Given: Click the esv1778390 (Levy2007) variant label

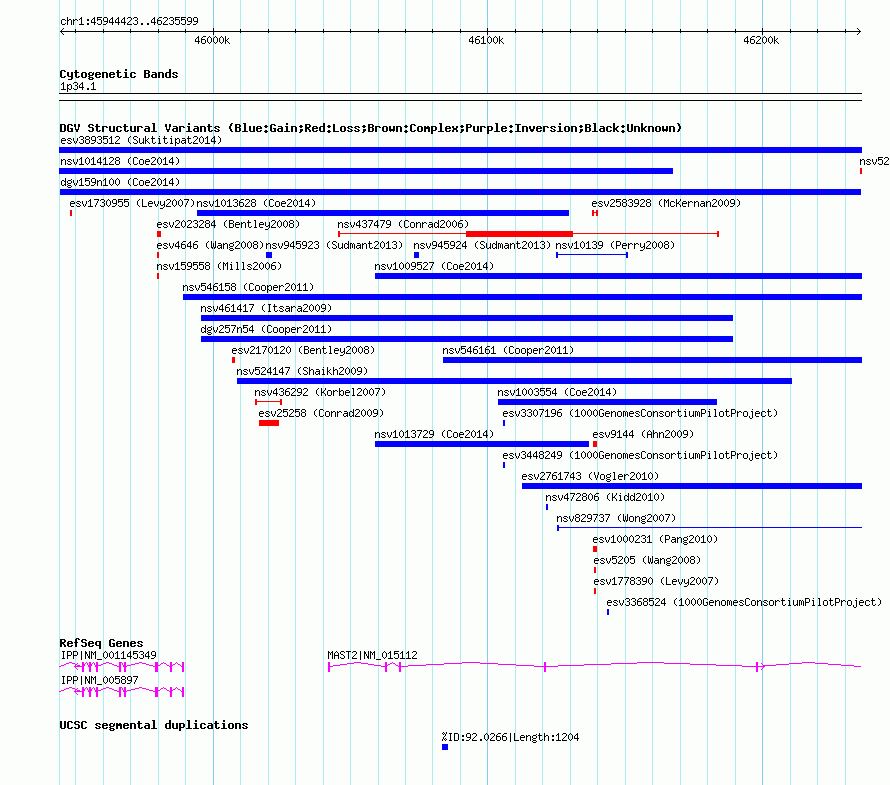Looking at the screenshot, I should 656,581.
